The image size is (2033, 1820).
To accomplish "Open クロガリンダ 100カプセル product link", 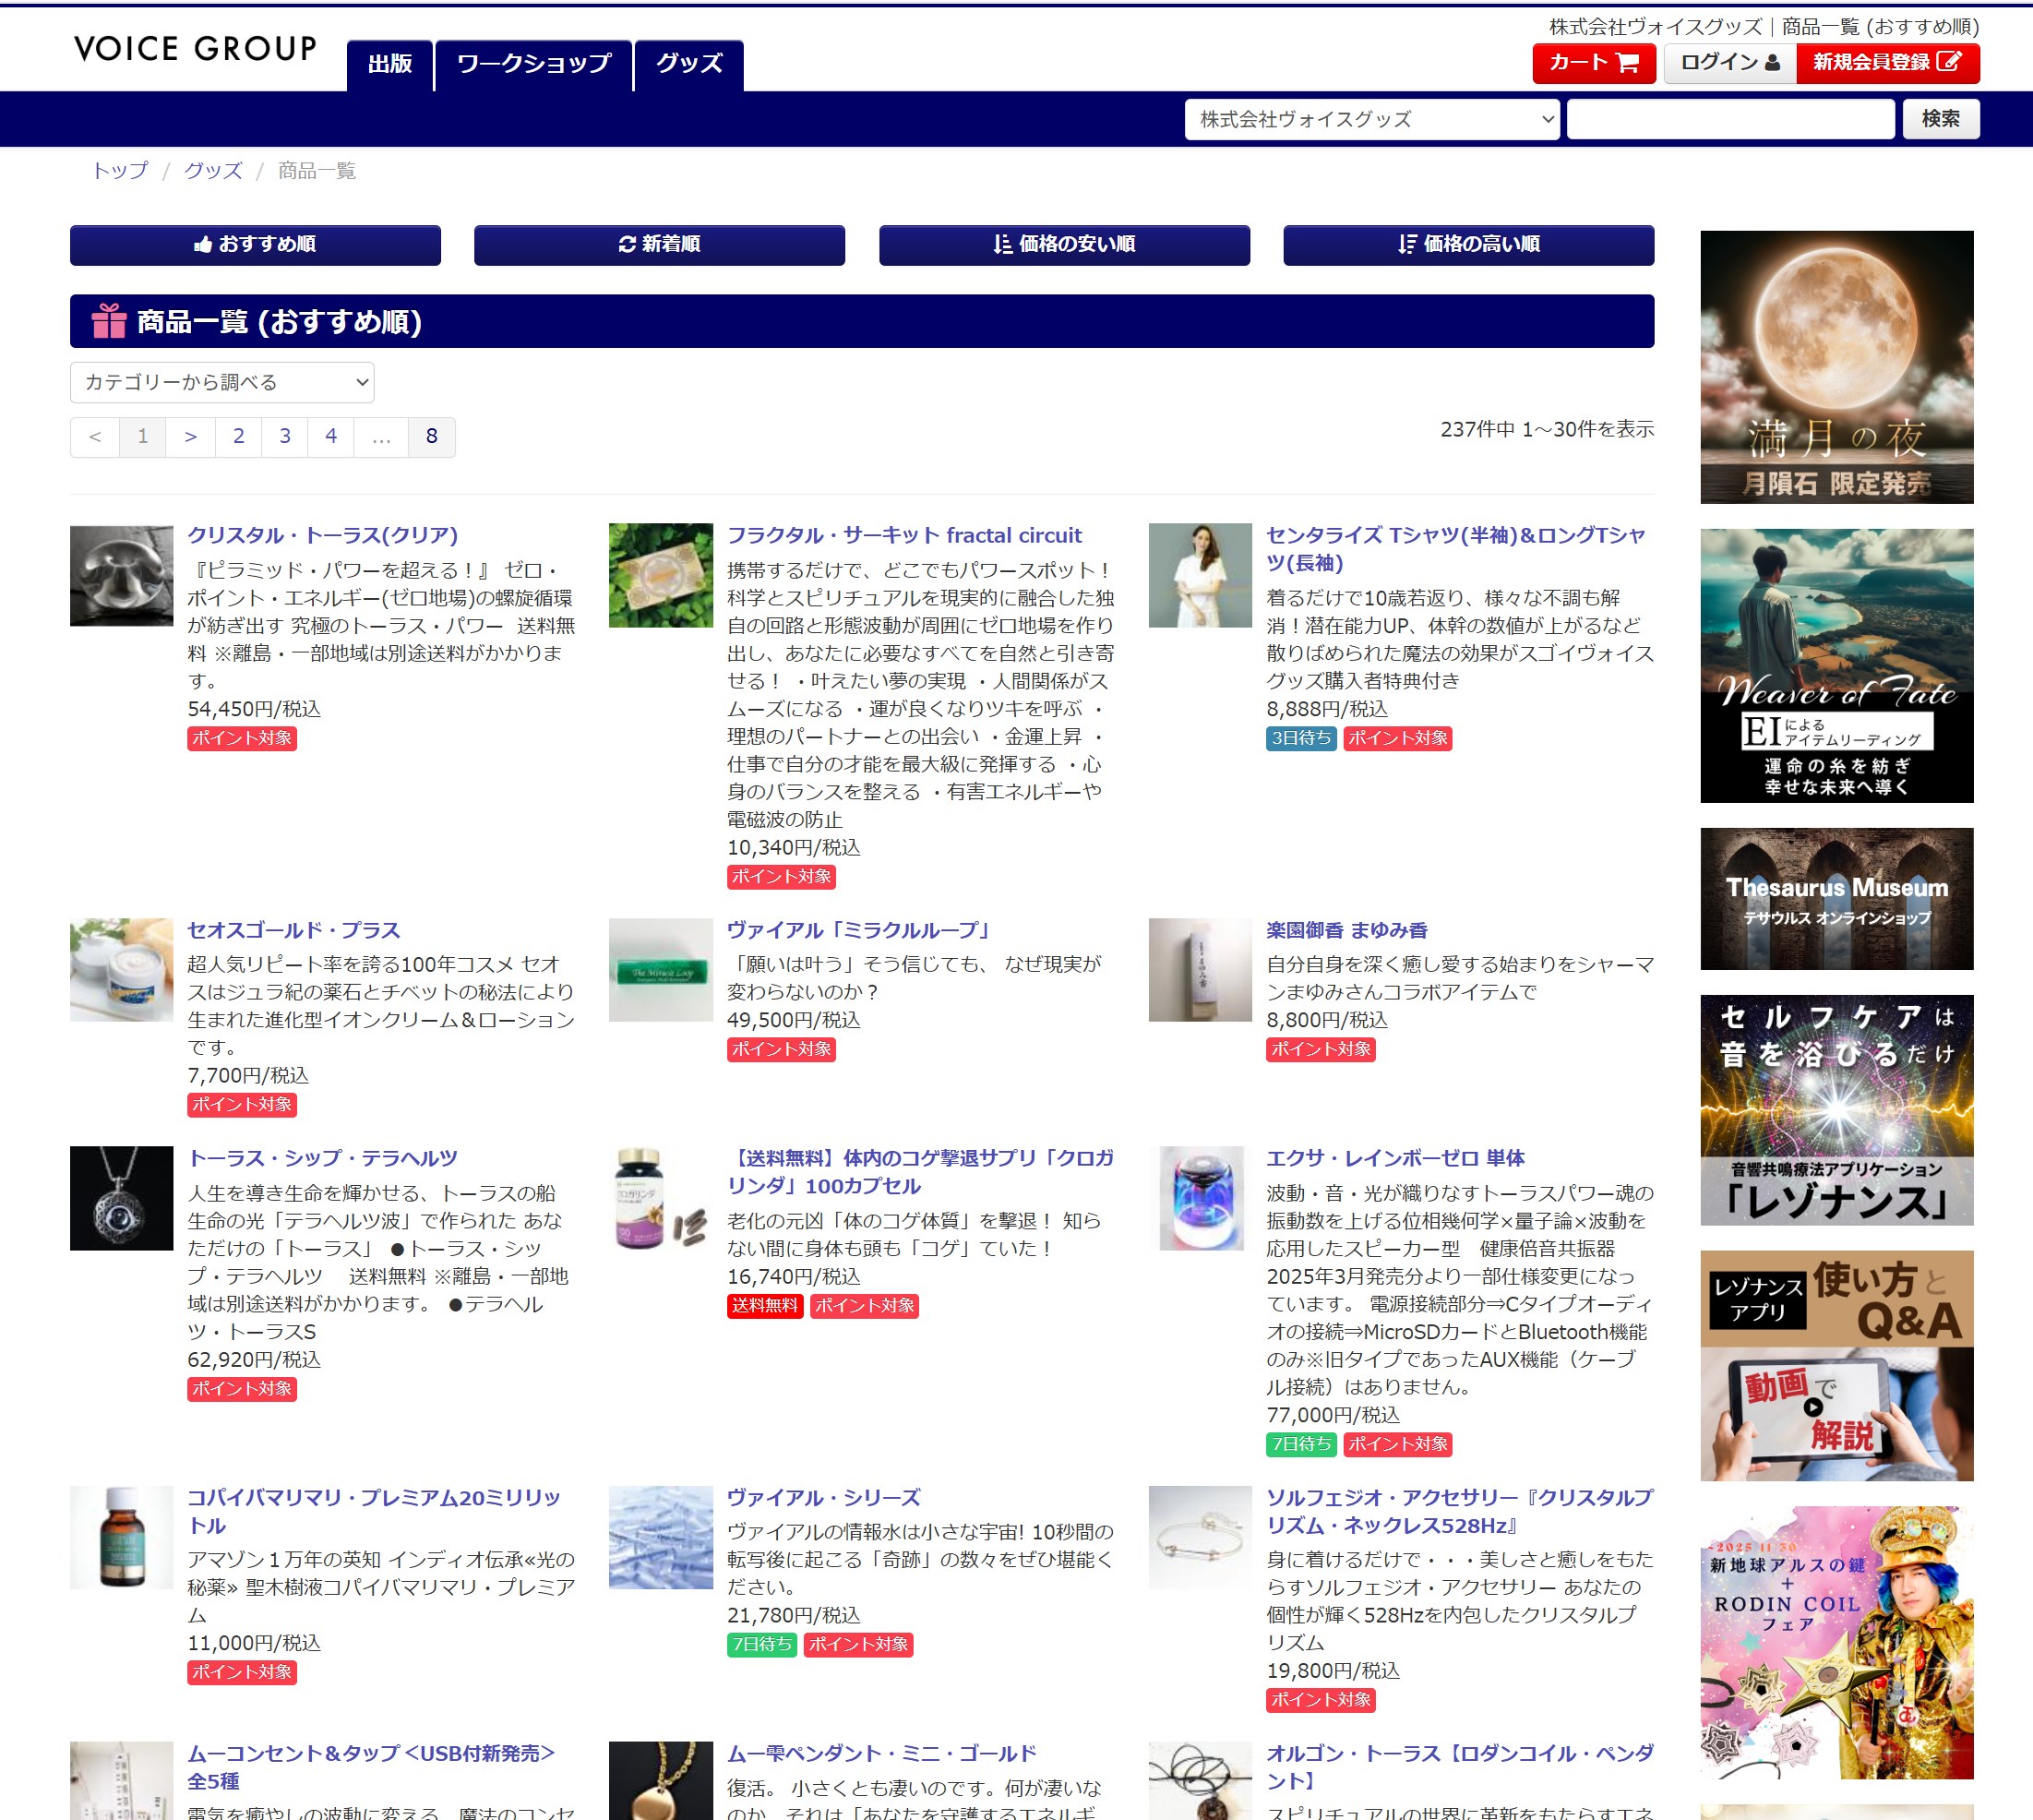I will [920, 1172].
